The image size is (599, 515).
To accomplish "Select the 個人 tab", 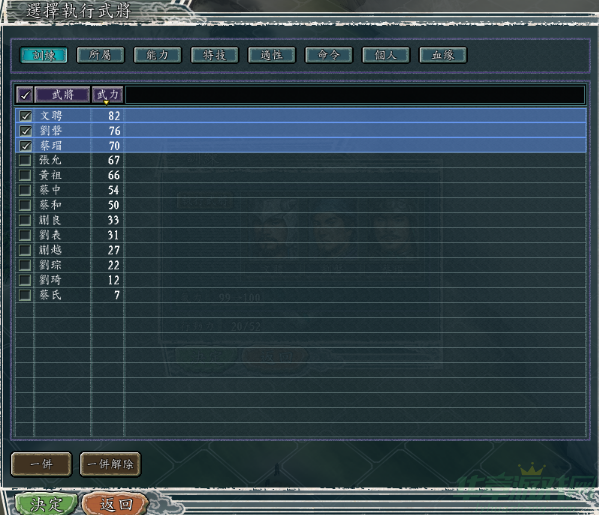I will click(x=386, y=55).
